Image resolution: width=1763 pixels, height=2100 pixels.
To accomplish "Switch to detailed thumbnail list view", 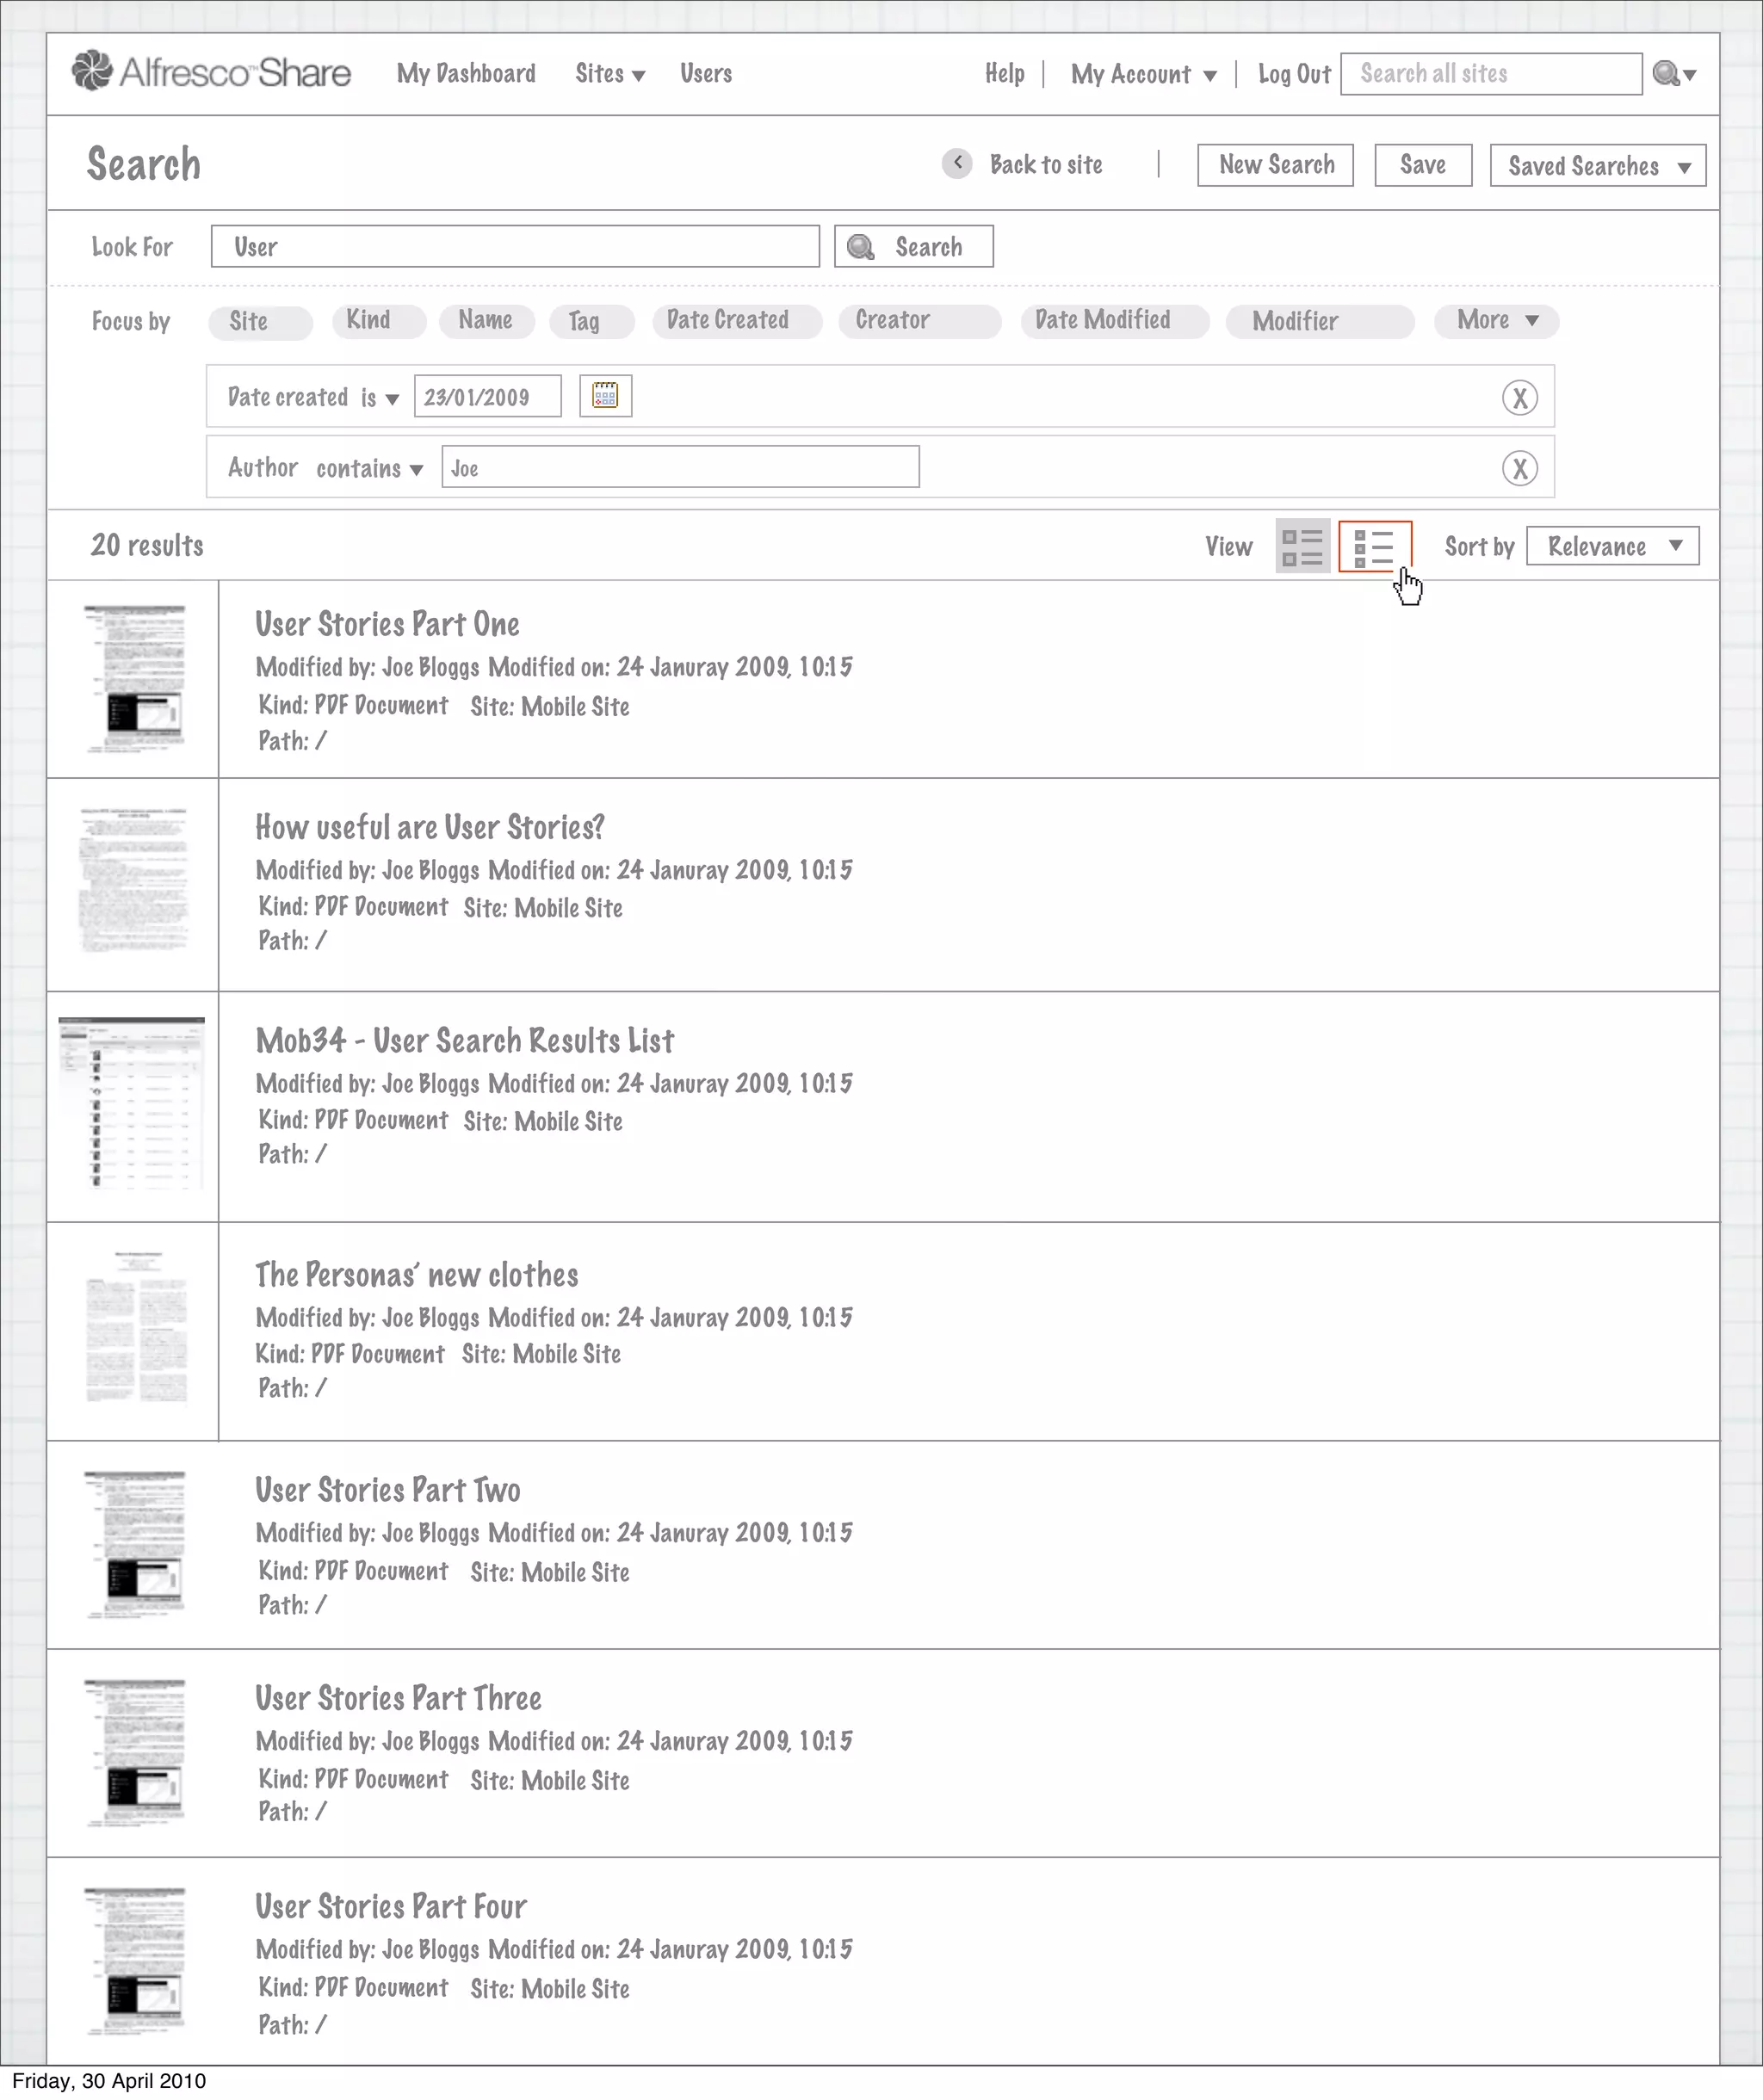I will click(1302, 546).
